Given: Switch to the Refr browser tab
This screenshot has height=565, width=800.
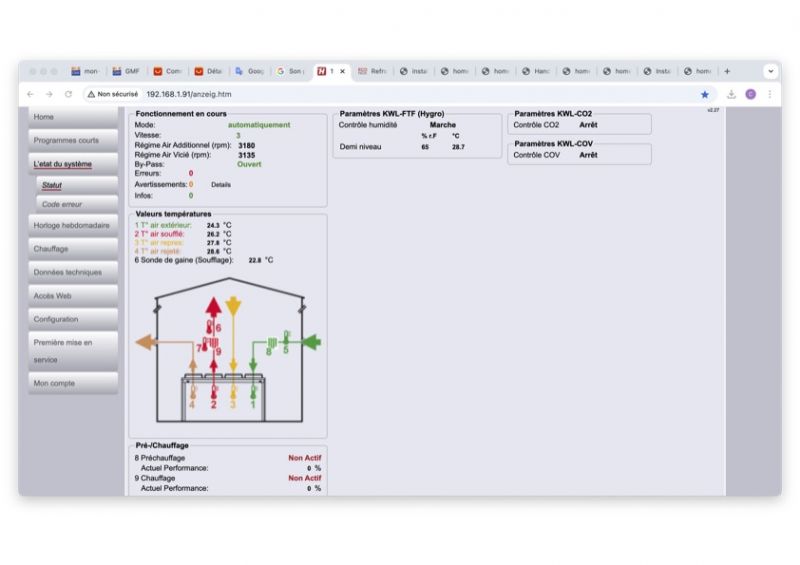Looking at the screenshot, I should pos(372,71).
